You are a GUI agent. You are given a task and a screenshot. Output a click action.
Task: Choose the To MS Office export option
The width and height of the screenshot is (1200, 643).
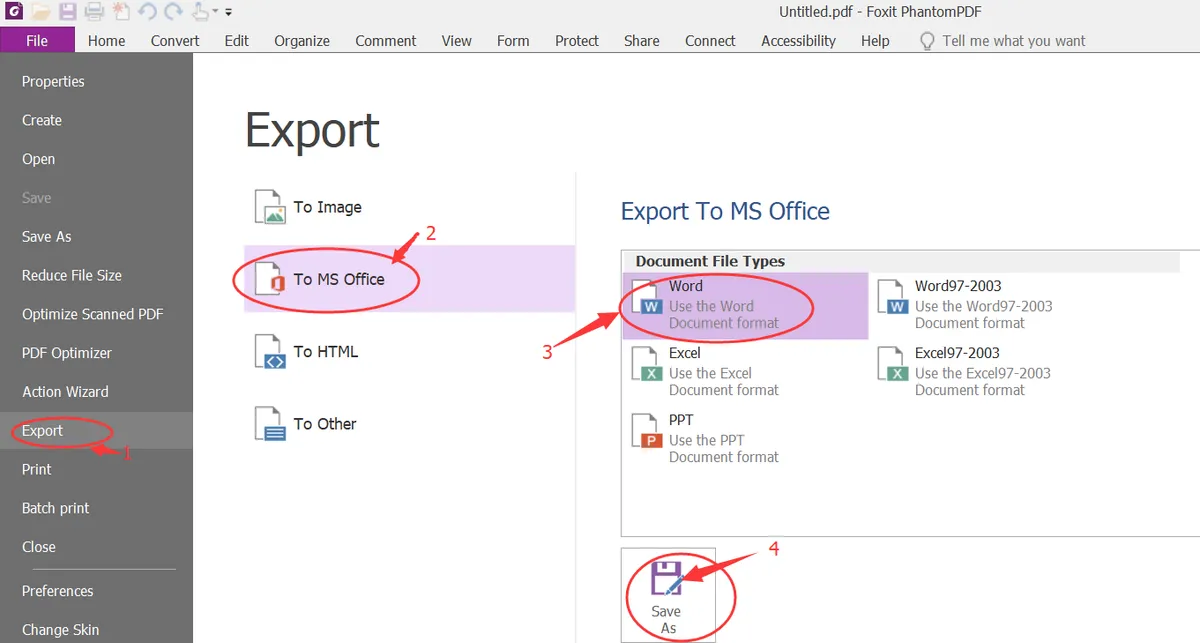409,278
